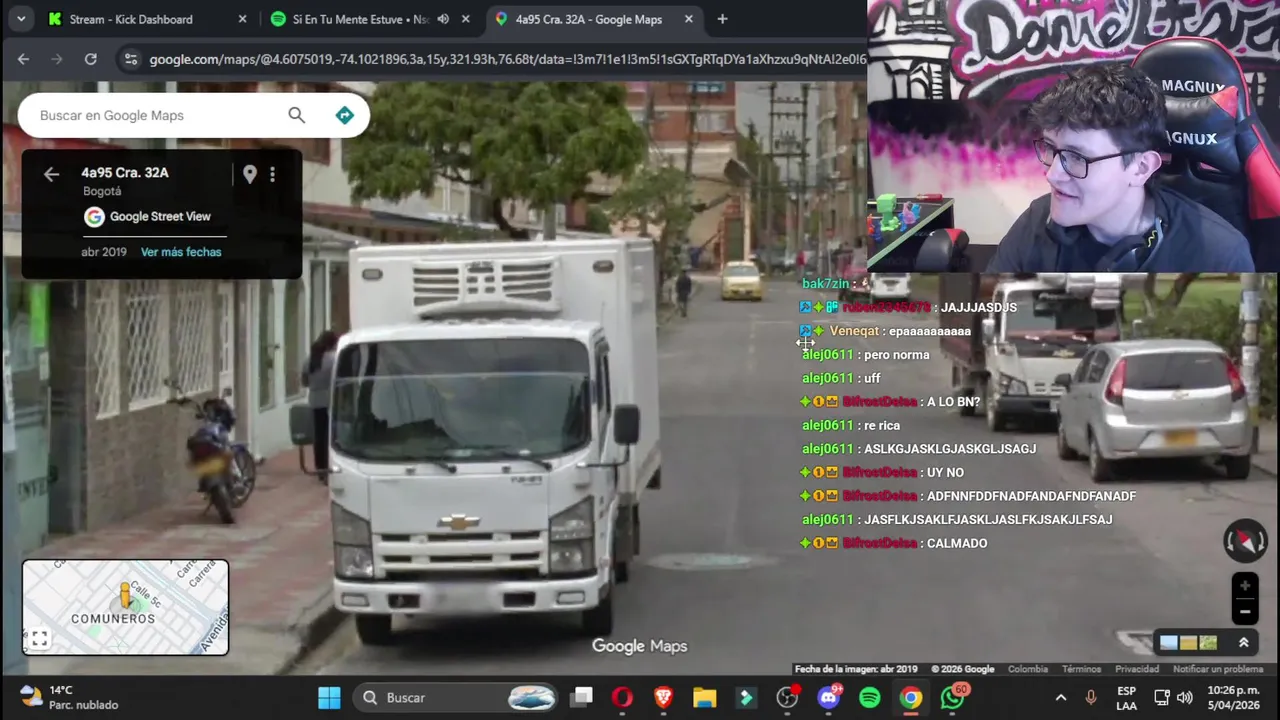The image size is (1280, 720).
Task: Exit Street View with back arrow
Action: (x=51, y=174)
